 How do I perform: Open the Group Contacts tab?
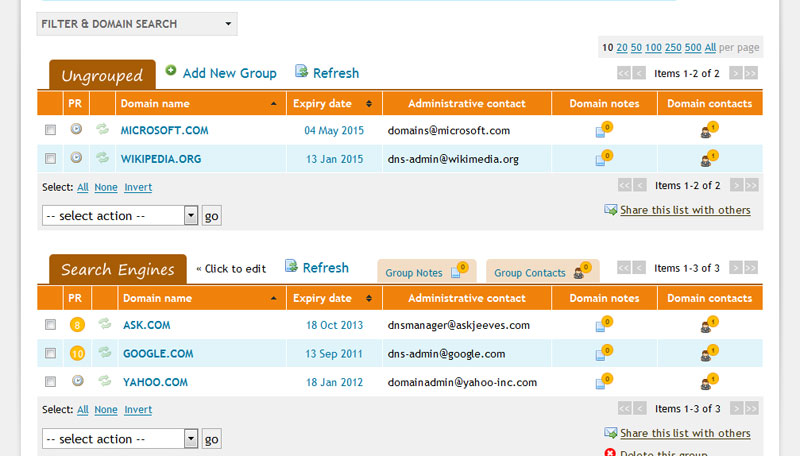[x=541, y=272]
